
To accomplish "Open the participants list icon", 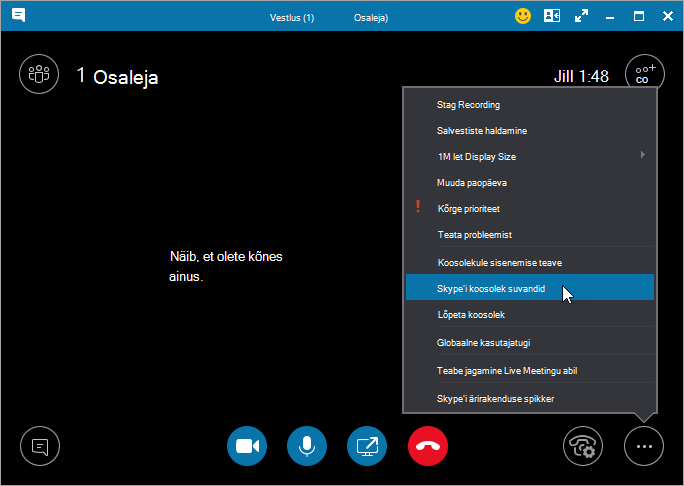I will tap(39, 74).
